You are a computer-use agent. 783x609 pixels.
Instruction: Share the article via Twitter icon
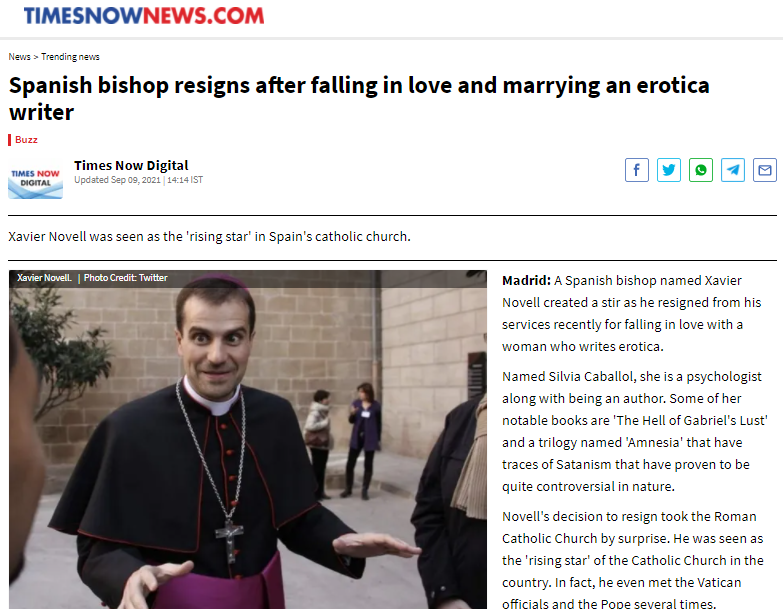point(669,170)
